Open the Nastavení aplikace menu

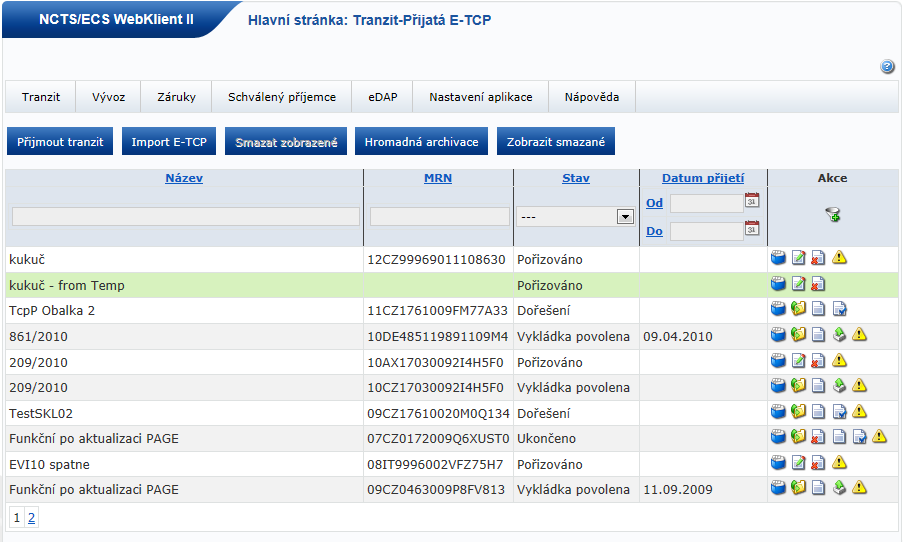[x=480, y=97]
